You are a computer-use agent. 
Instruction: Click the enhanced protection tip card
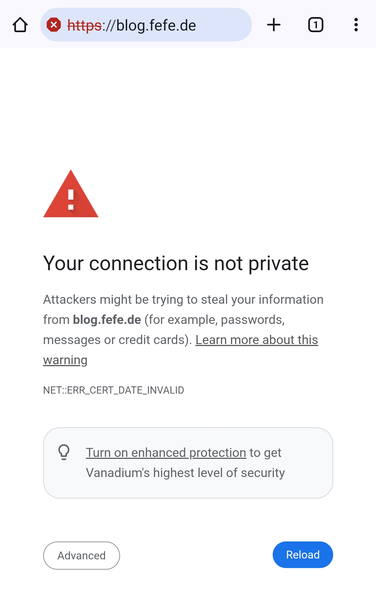pos(188,463)
